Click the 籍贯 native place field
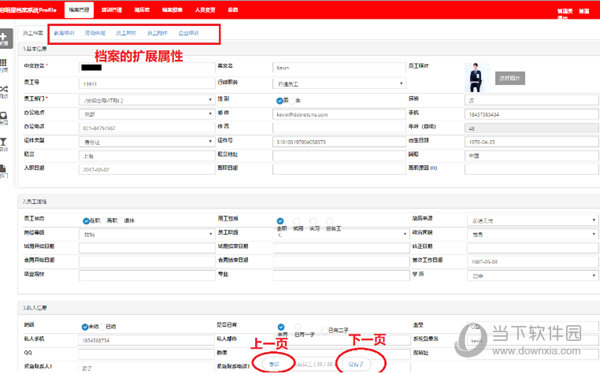600x374 pixels. tap(147, 155)
